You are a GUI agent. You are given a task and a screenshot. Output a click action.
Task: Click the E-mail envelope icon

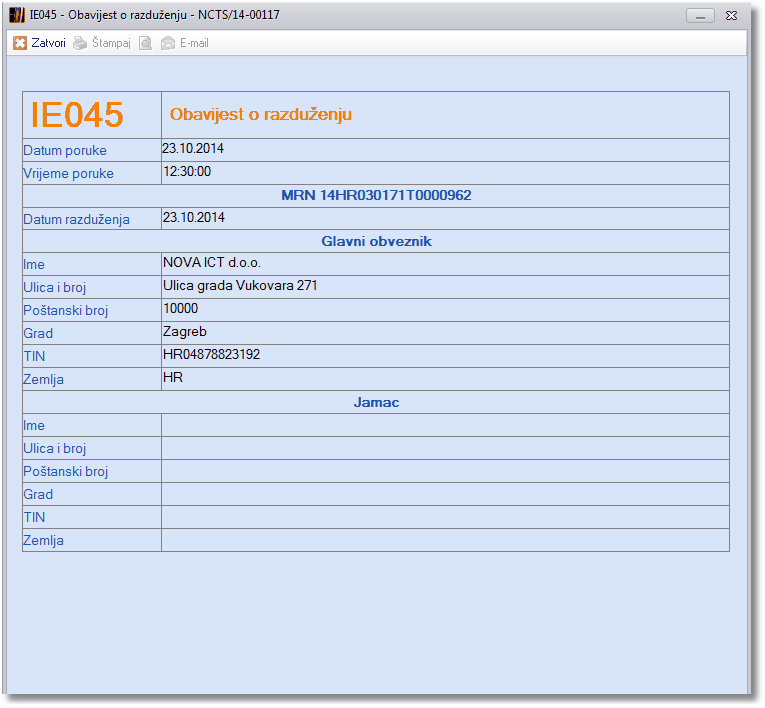click(168, 43)
